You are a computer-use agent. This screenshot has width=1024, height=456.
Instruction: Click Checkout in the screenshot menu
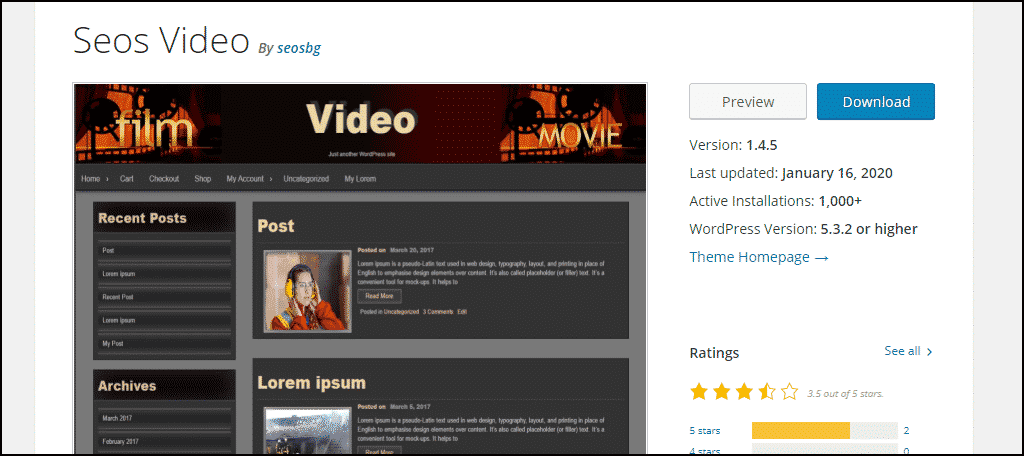(164, 178)
